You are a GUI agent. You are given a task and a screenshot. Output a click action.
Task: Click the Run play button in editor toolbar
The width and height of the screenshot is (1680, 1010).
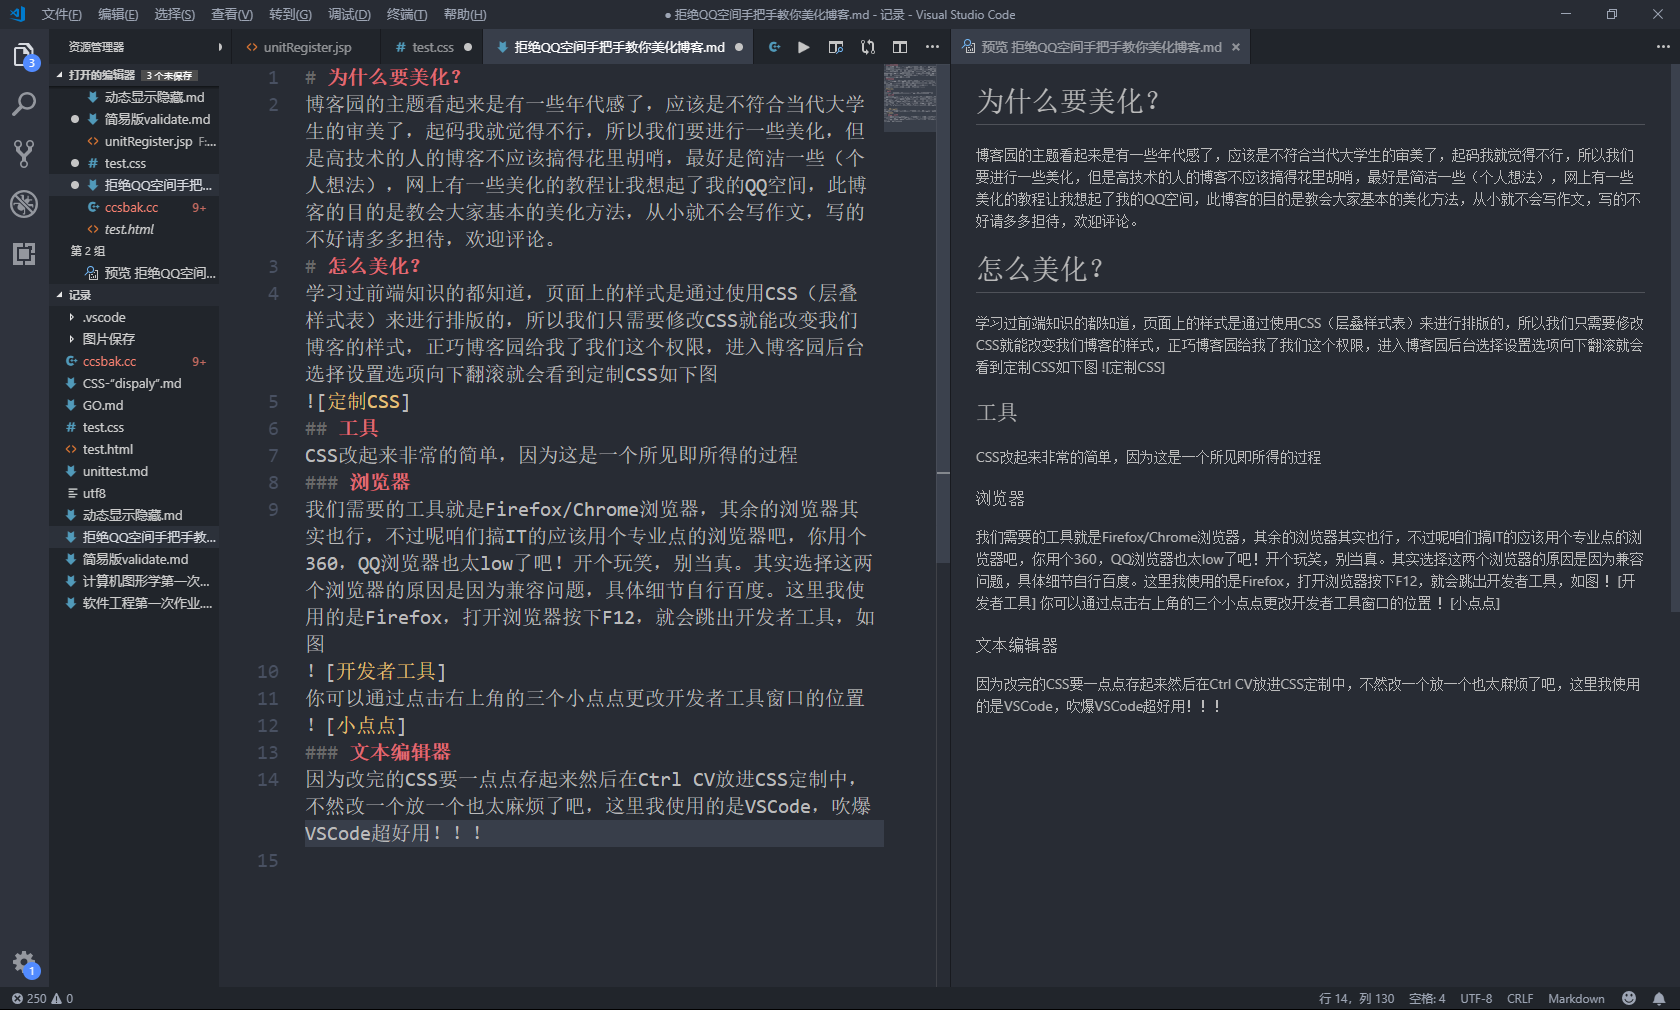point(804,47)
